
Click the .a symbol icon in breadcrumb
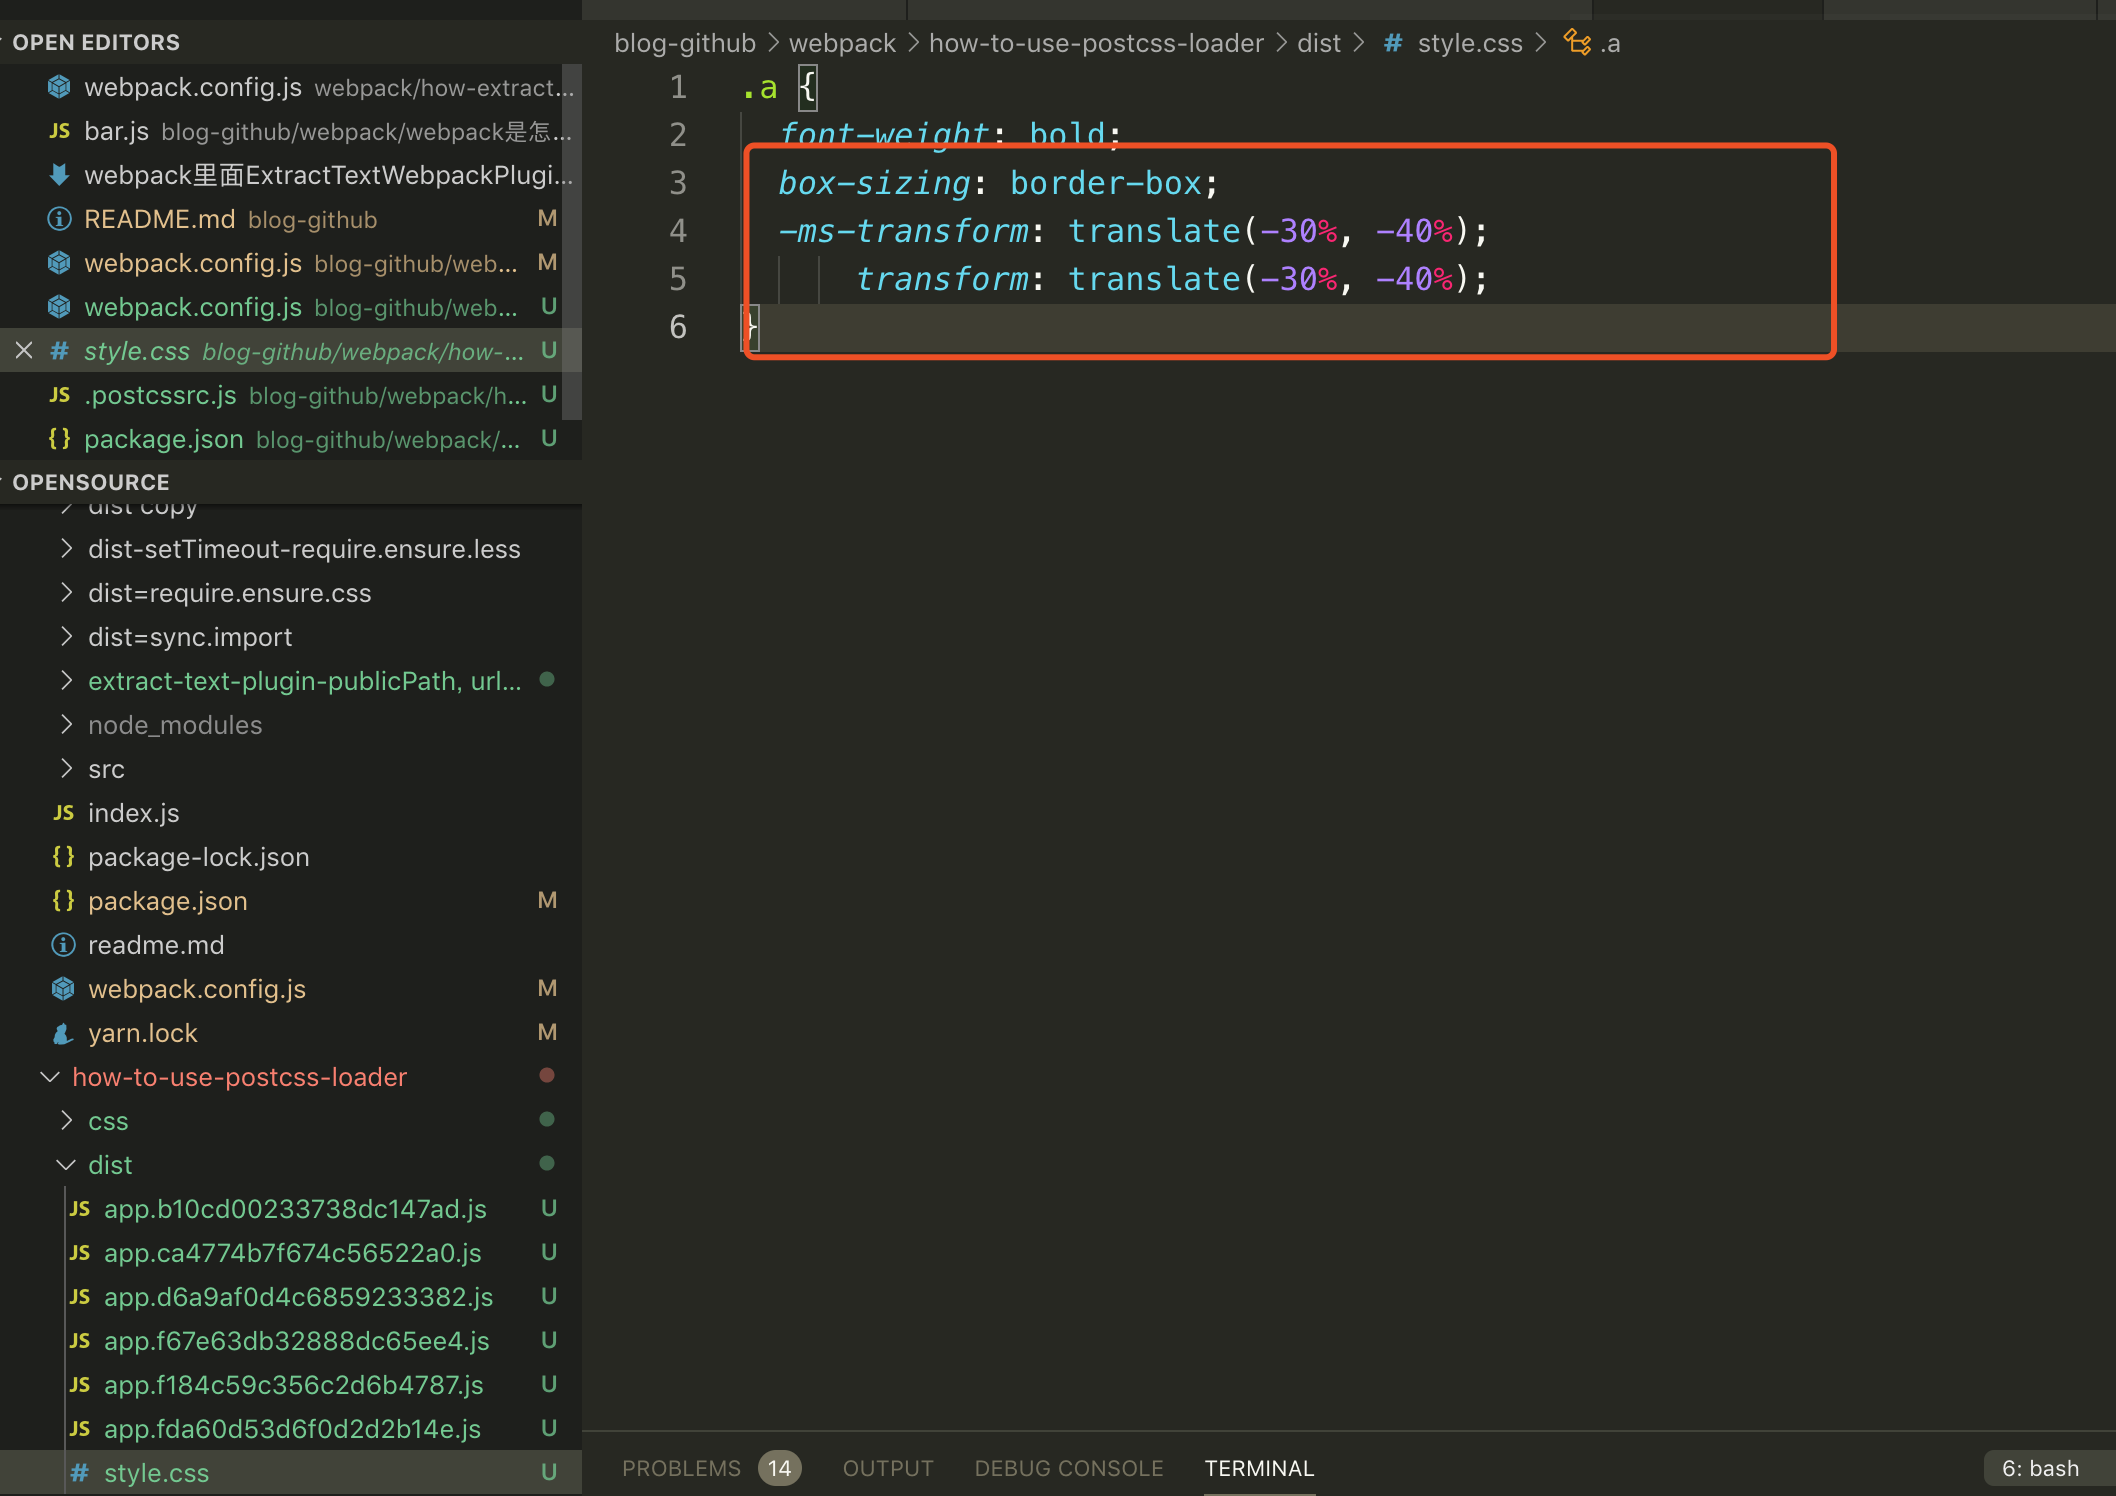(x=1577, y=43)
